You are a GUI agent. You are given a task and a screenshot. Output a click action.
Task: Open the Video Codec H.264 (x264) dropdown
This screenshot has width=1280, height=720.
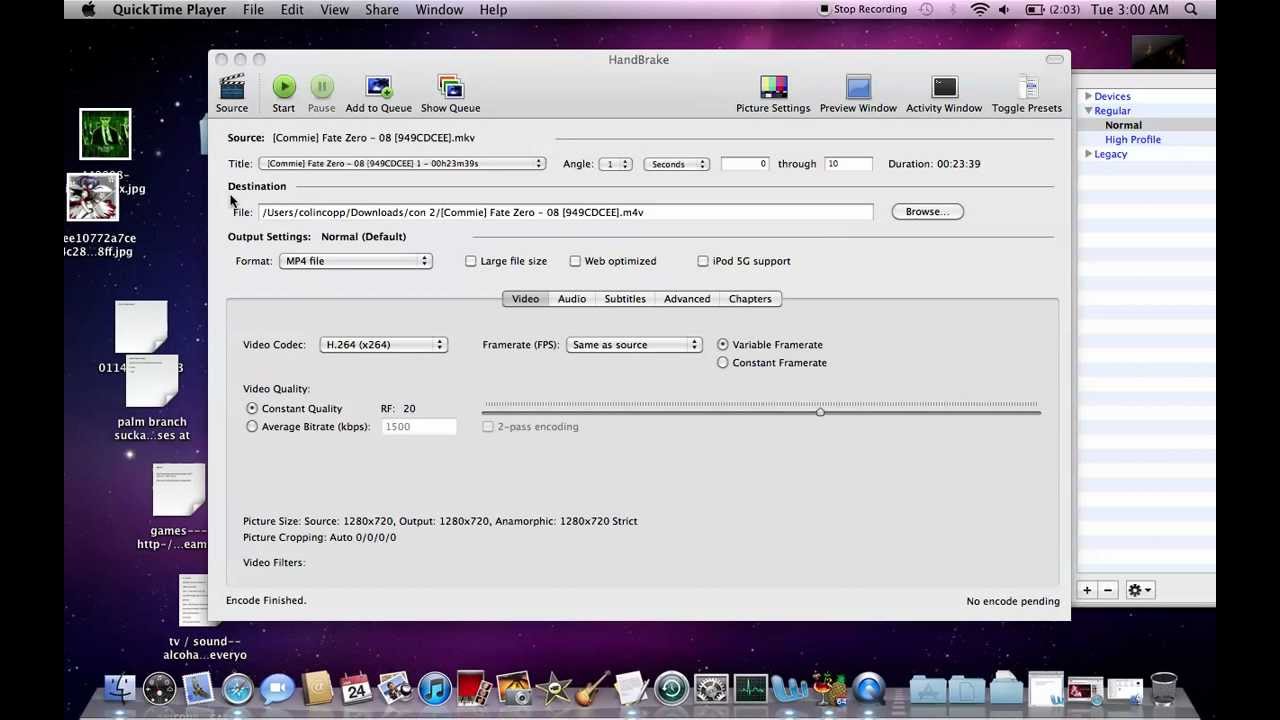(x=383, y=345)
